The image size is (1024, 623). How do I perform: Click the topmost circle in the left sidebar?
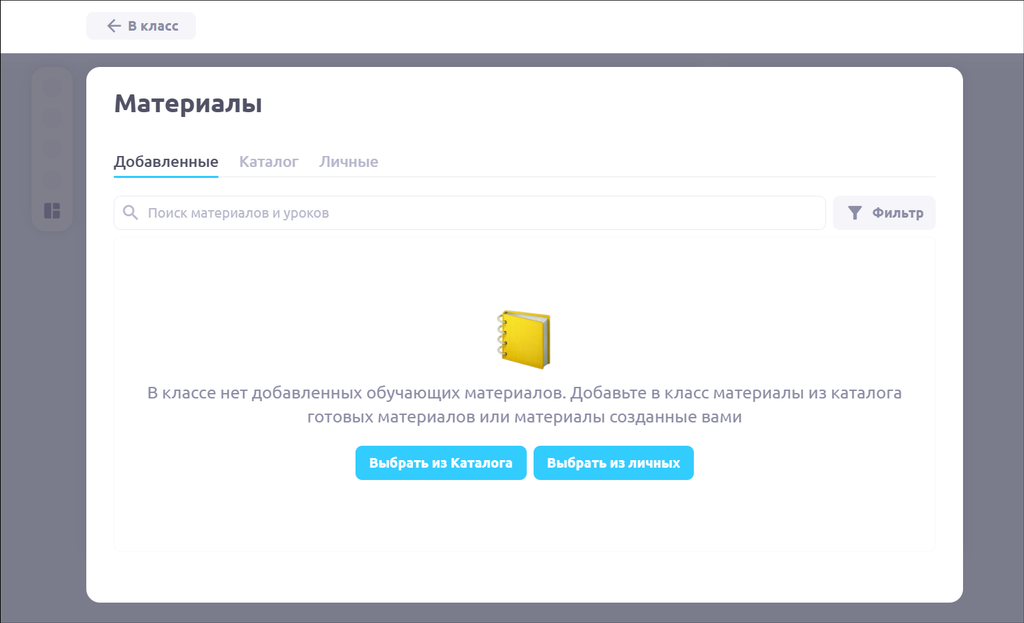point(52,88)
